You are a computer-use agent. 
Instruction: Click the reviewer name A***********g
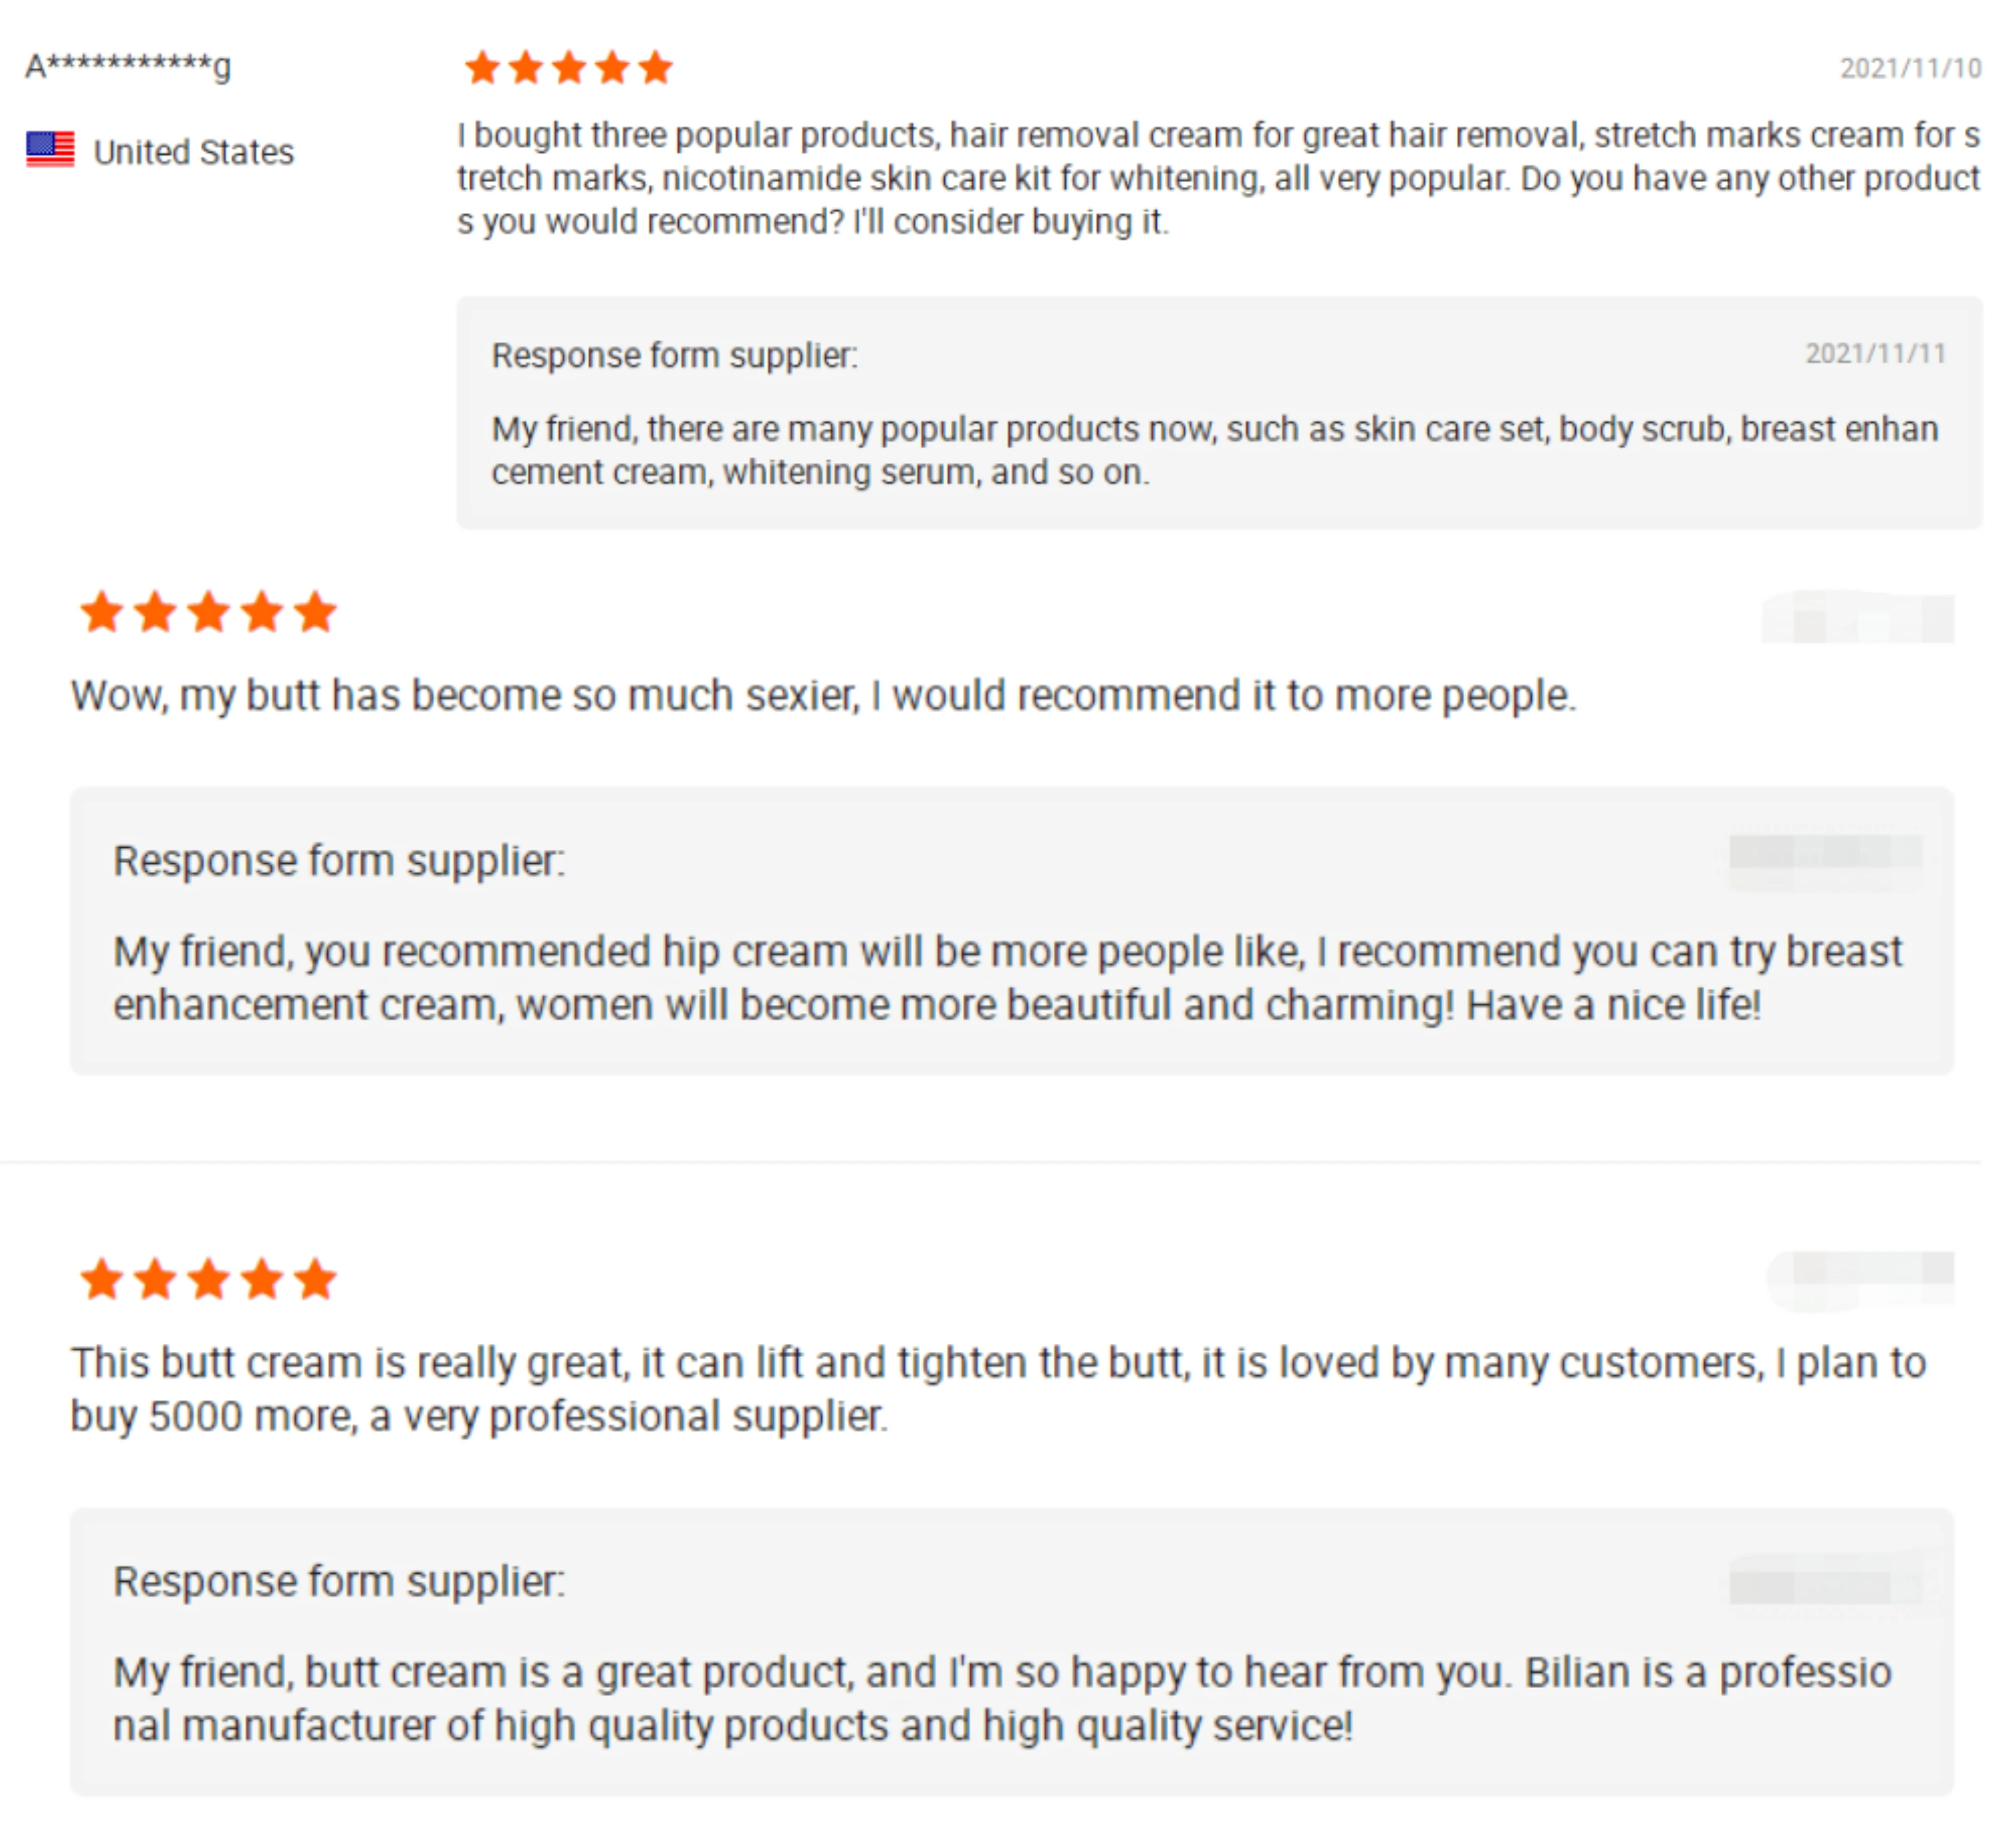128,66
